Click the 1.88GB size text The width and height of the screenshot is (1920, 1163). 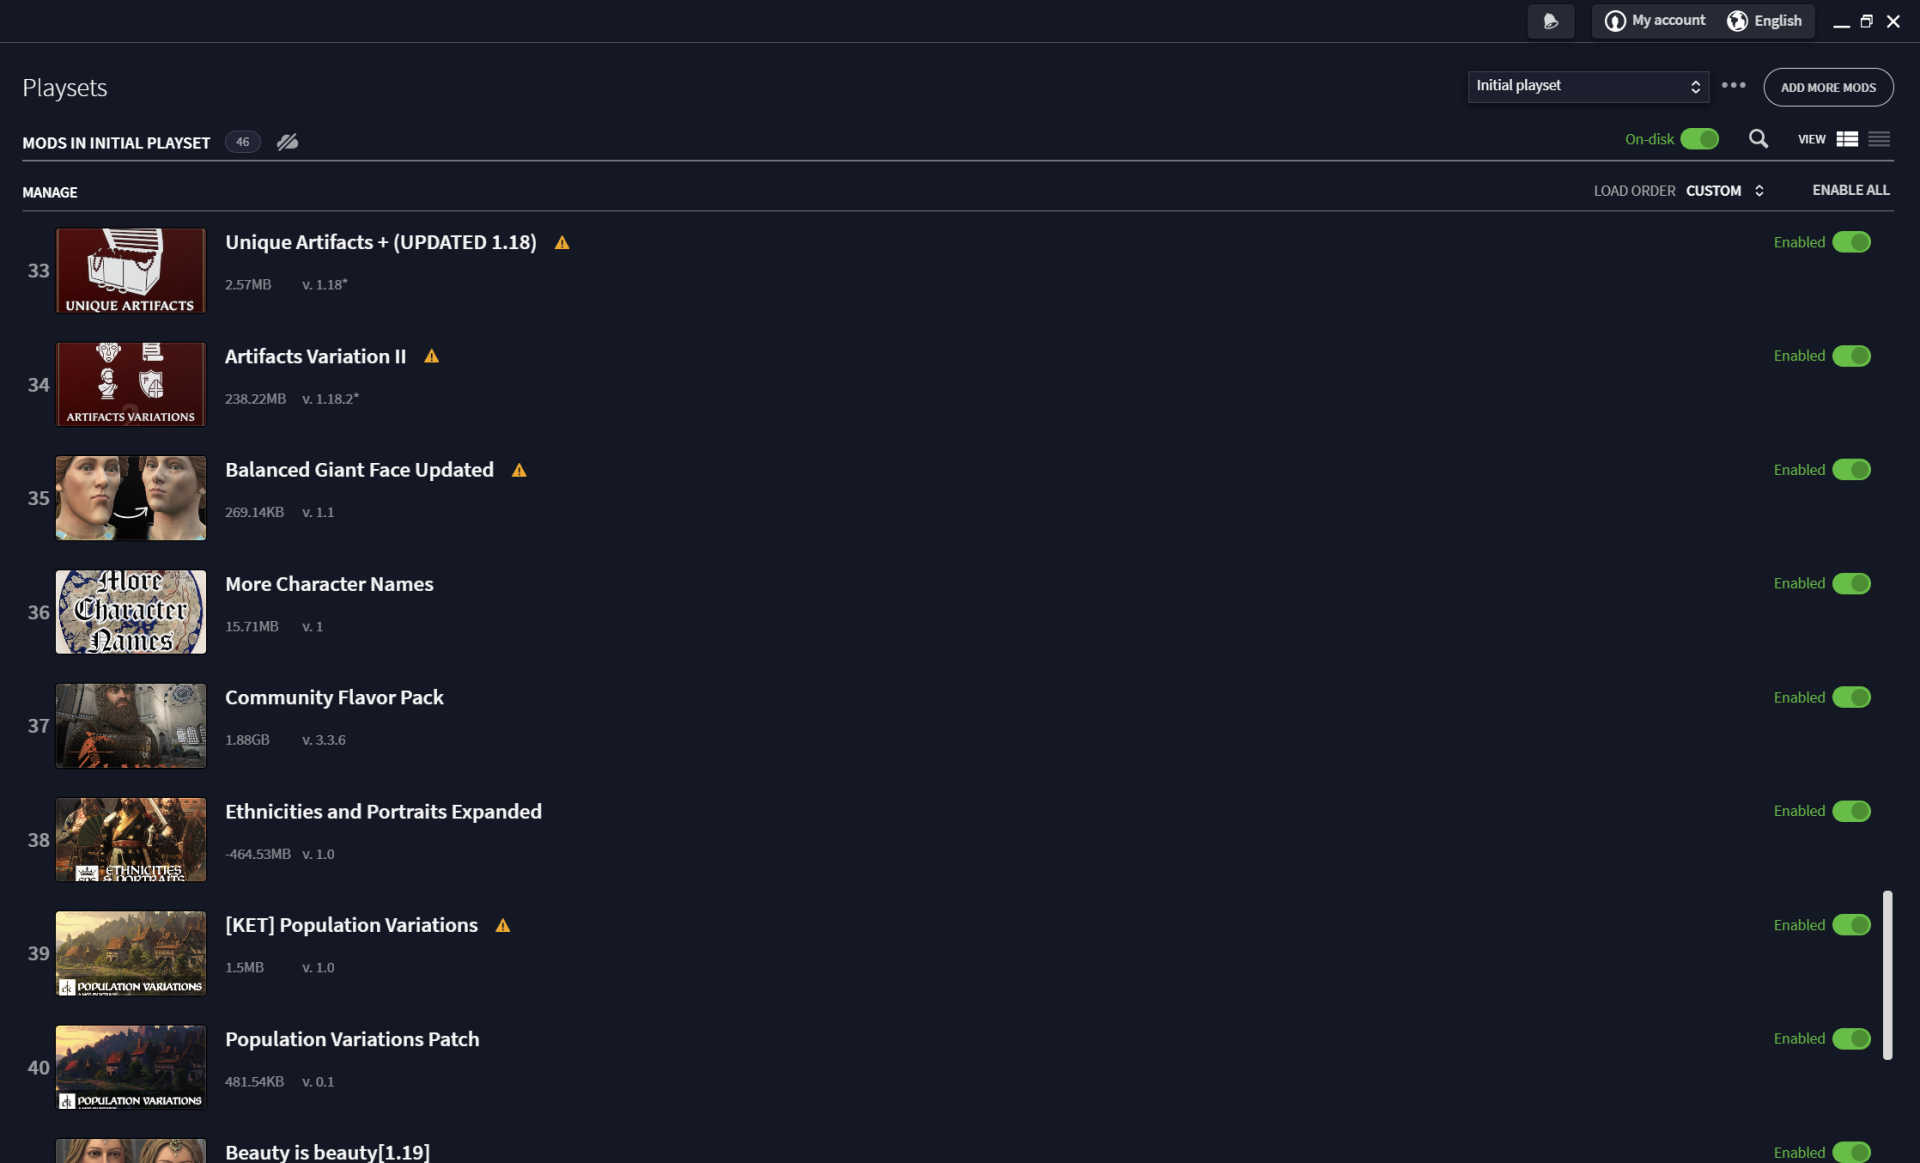pyautogui.click(x=247, y=740)
